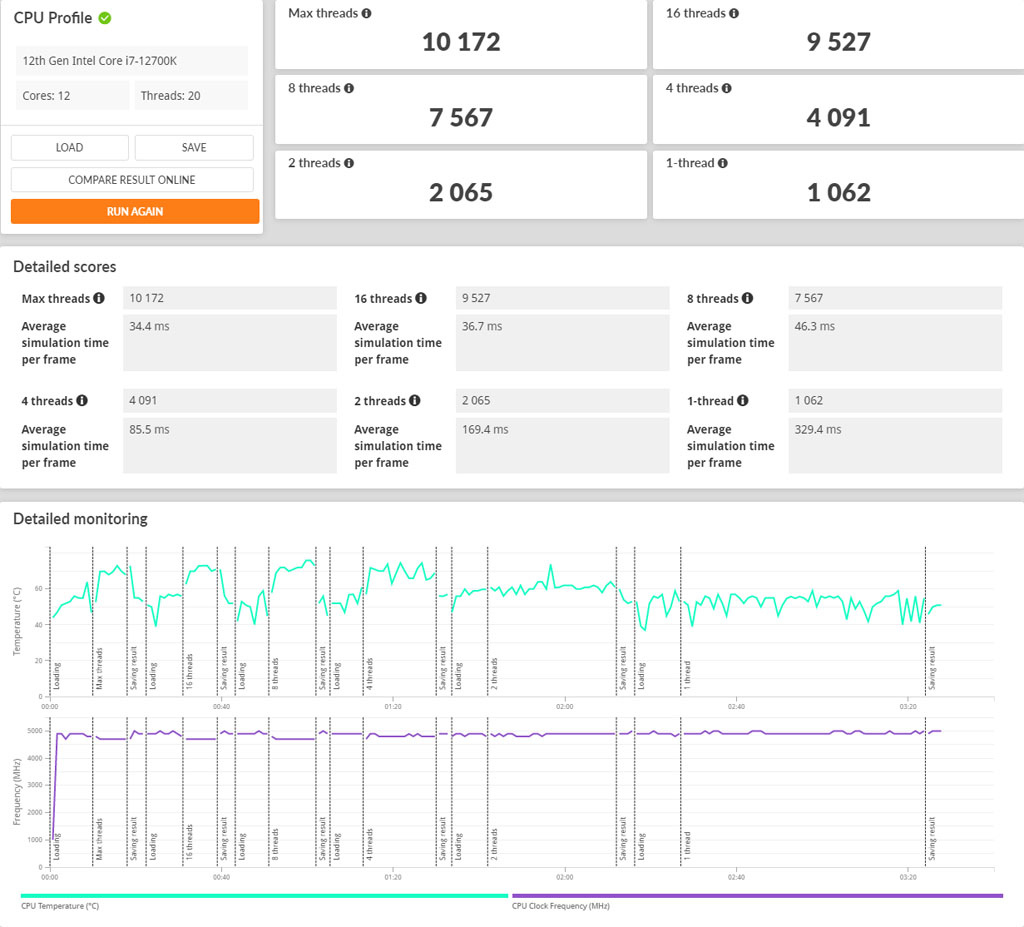Open Max threads info icon in Detailed scores
Image resolution: width=1024 pixels, height=927 pixels.
[99, 298]
